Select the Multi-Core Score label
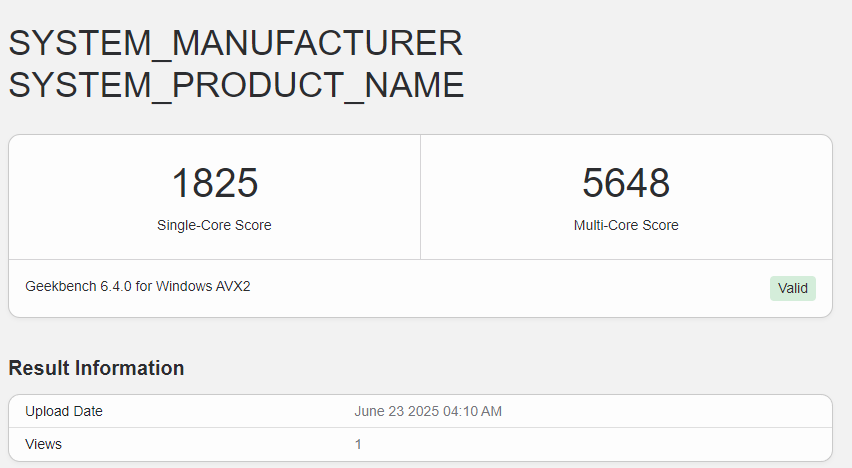 click(626, 225)
